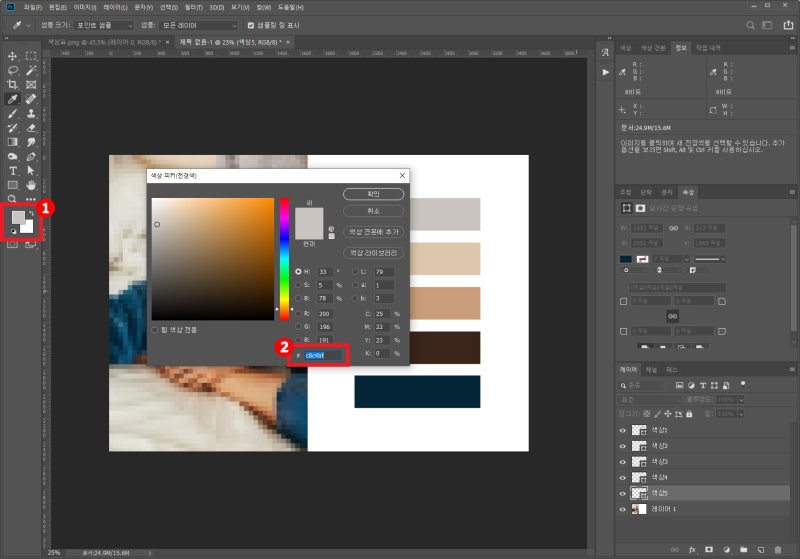Click the 취소 button in color picker
The image size is (800, 559).
pyautogui.click(x=373, y=211)
